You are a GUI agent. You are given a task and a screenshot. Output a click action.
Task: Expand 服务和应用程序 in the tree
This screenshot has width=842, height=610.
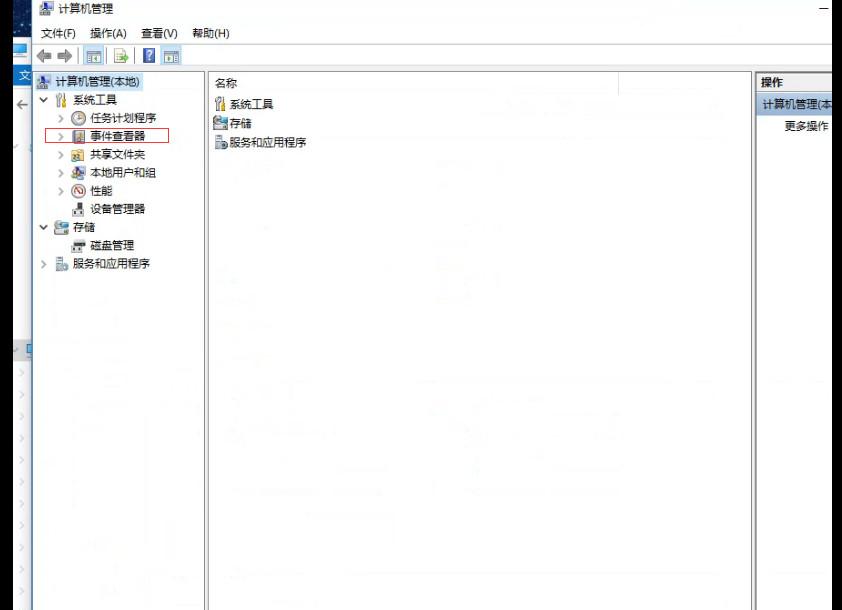point(44,264)
